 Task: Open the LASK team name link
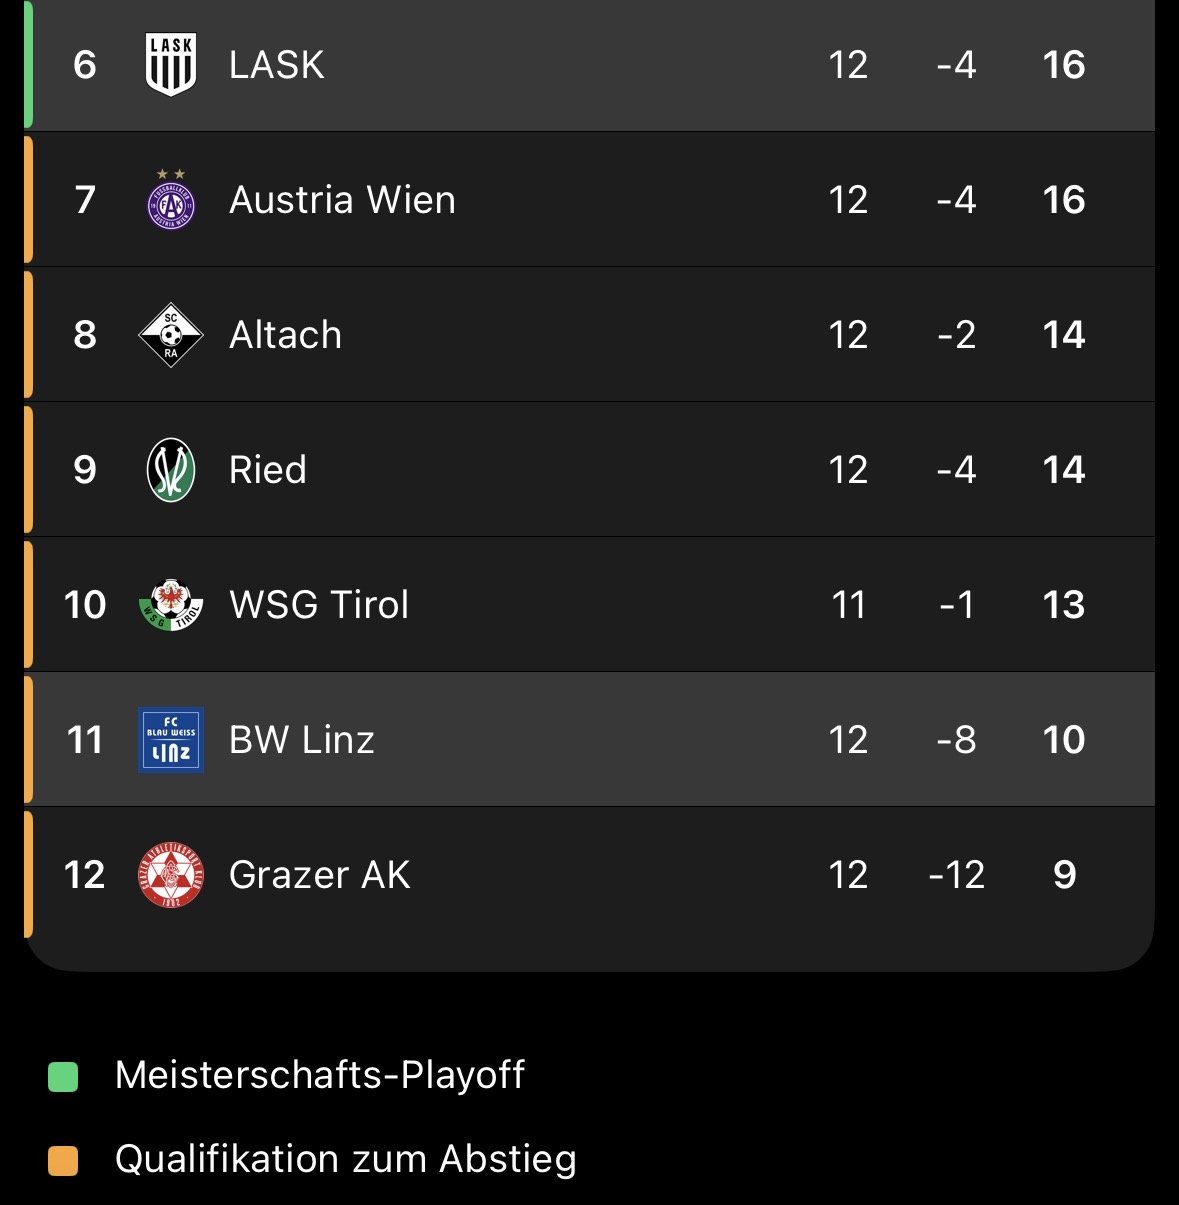(276, 65)
